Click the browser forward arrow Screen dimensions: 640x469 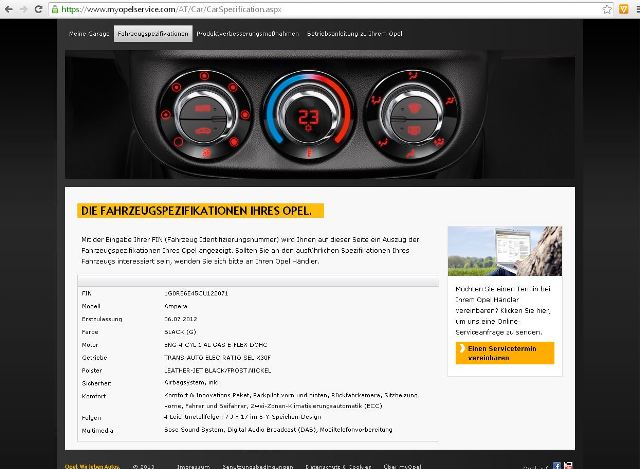pos(25,7)
